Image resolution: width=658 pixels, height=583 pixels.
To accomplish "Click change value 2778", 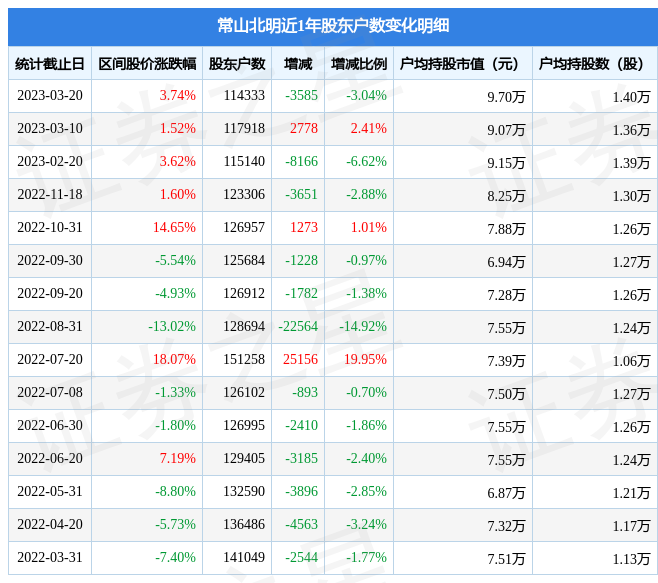I will (x=304, y=128).
